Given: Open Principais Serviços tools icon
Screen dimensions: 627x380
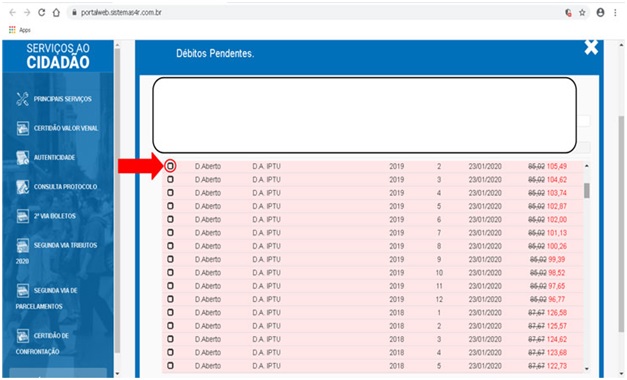Looking at the screenshot, I should point(22,99).
